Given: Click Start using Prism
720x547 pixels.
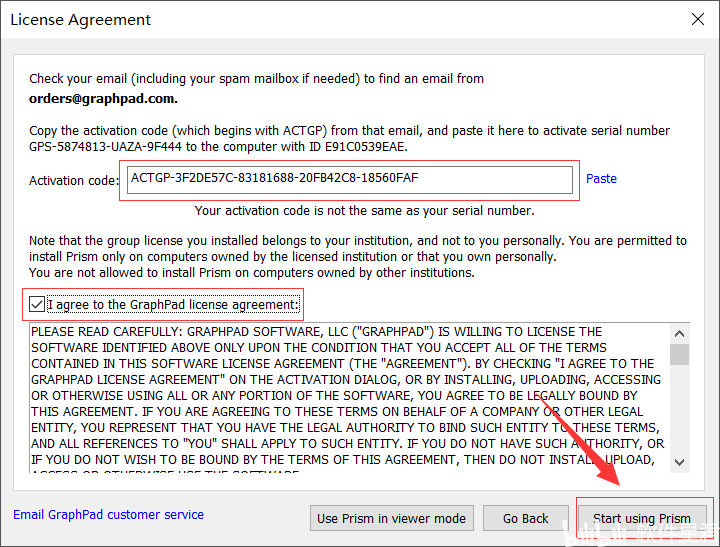Looking at the screenshot, I should [x=642, y=518].
